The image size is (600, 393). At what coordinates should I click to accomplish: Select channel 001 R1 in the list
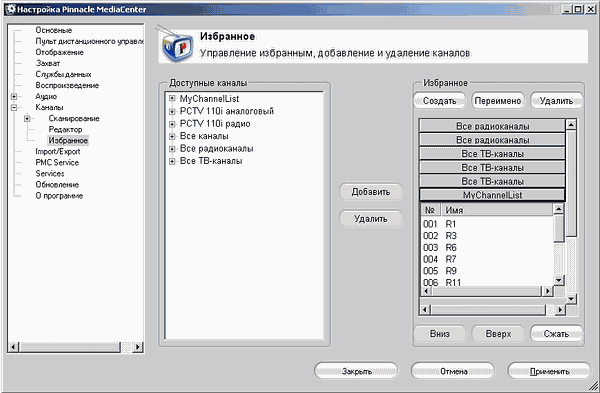pyautogui.click(x=487, y=224)
